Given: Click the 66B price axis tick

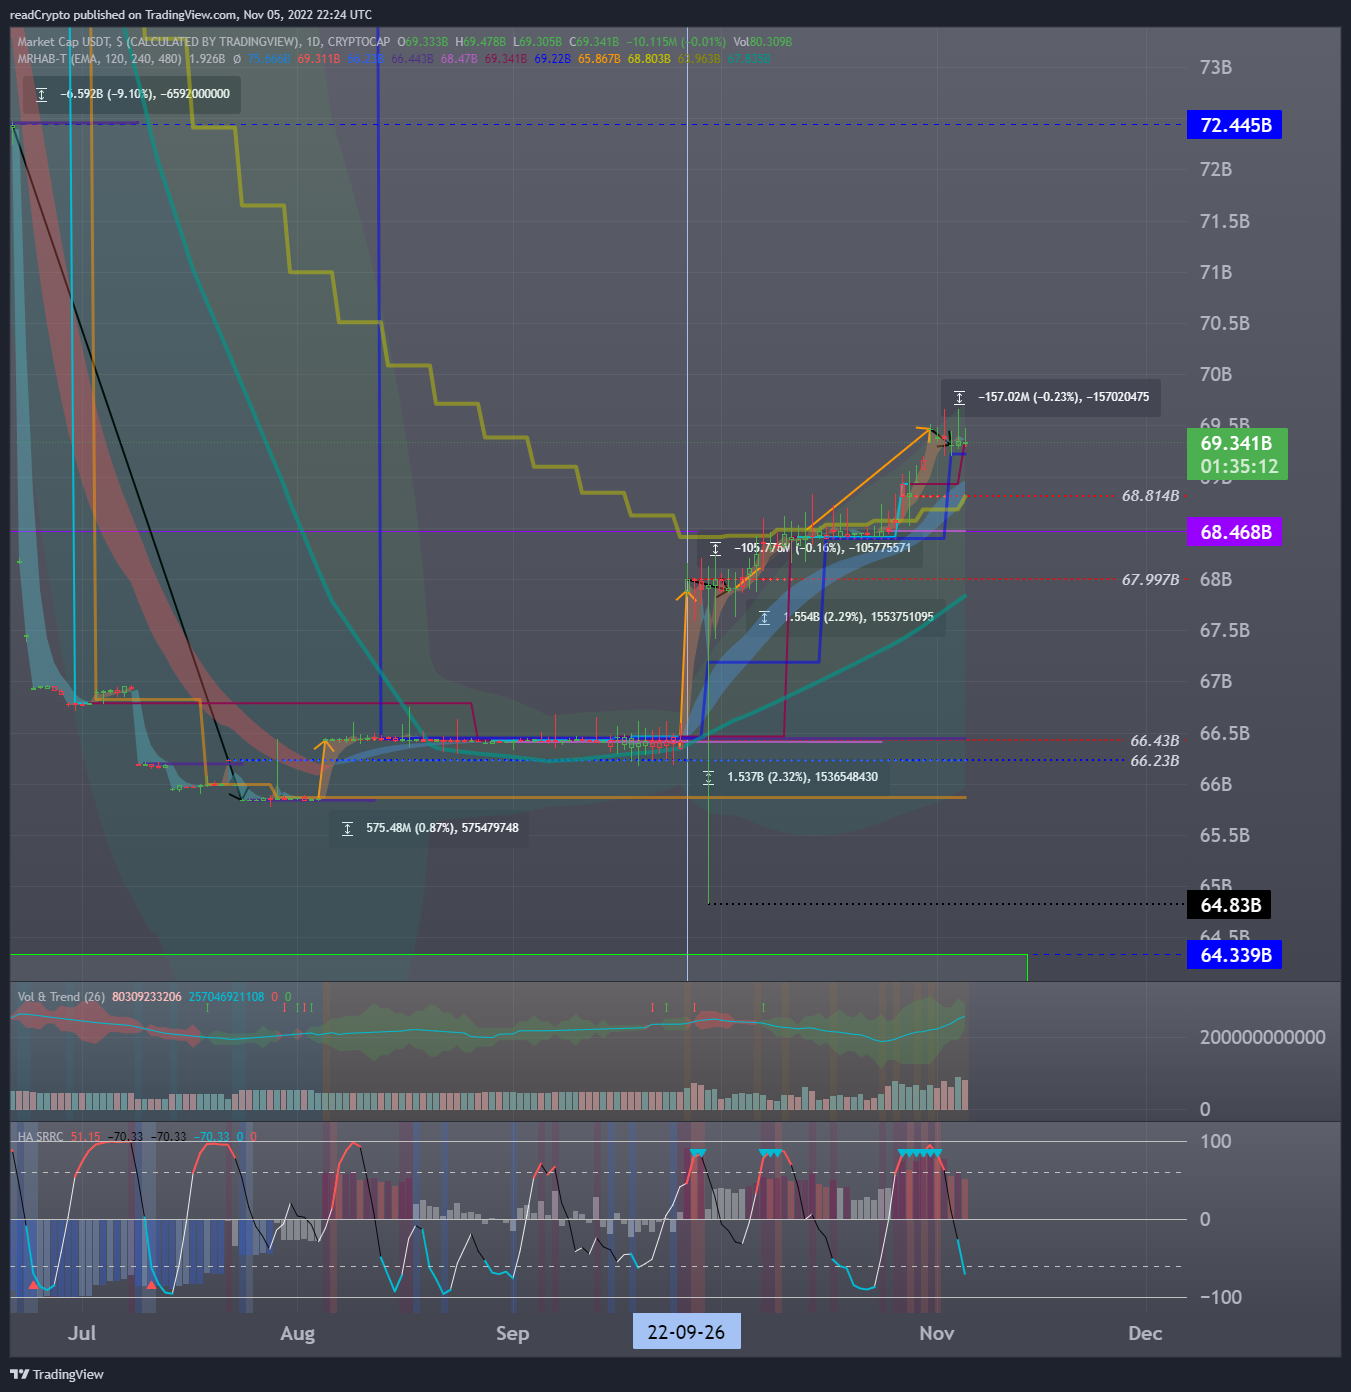Looking at the screenshot, I should [1216, 784].
